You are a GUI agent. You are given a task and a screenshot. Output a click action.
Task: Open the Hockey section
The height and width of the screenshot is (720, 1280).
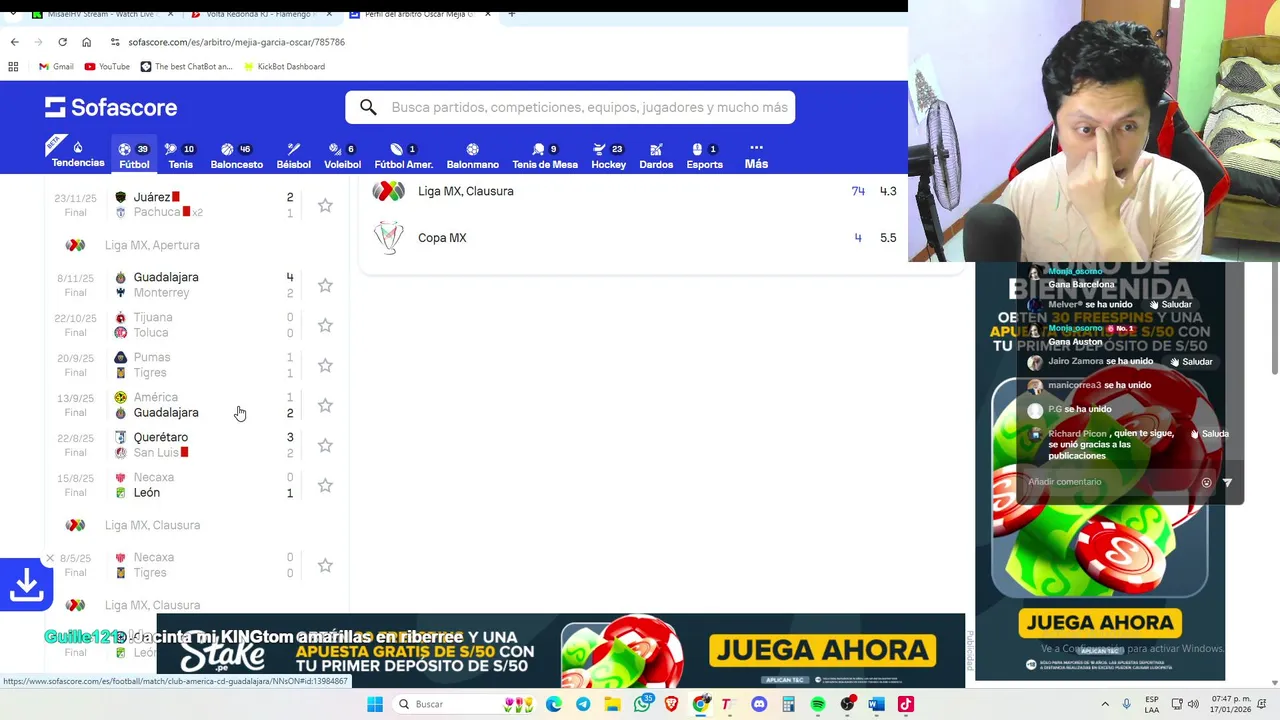coord(608,155)
